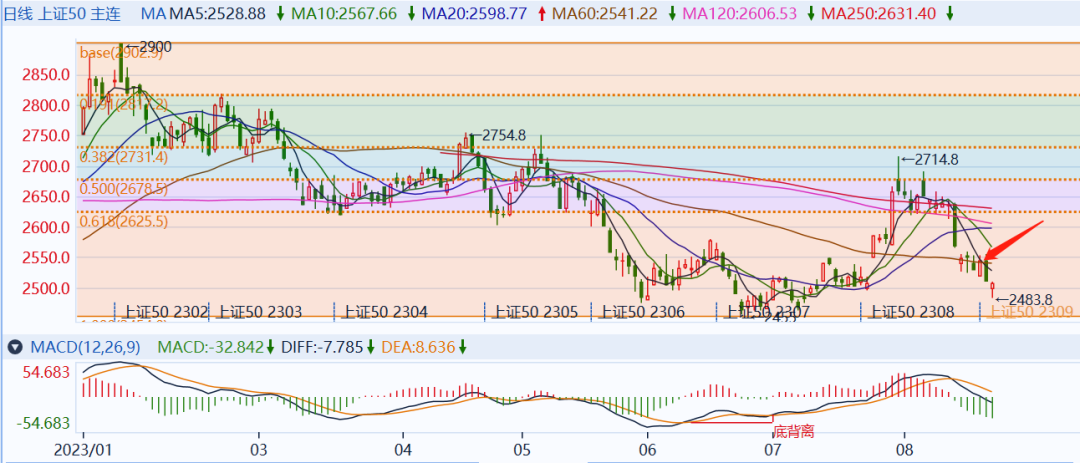Click the 05 month axis label
The image size is (1080, 463).
coord(521,448)
